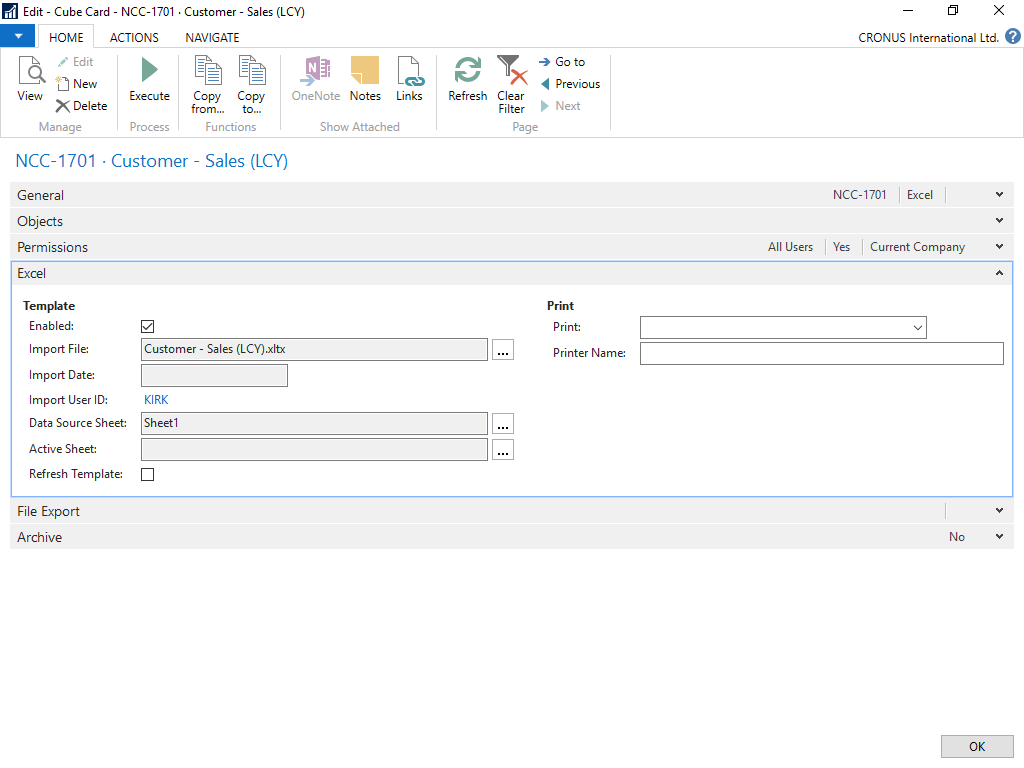Check the Refresh Template checkbox
The height and width of the screenshot is (768, 1024).
148,475
